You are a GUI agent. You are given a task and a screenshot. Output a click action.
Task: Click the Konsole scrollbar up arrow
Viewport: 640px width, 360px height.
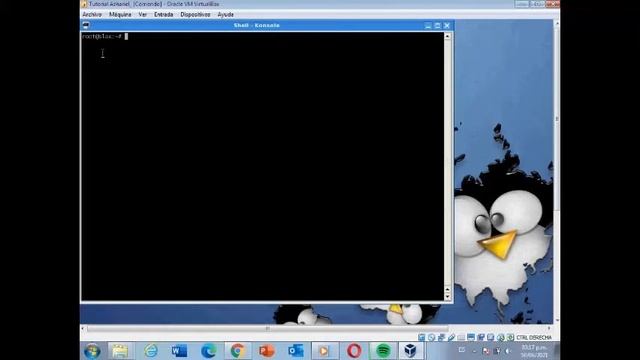[448, 36]
